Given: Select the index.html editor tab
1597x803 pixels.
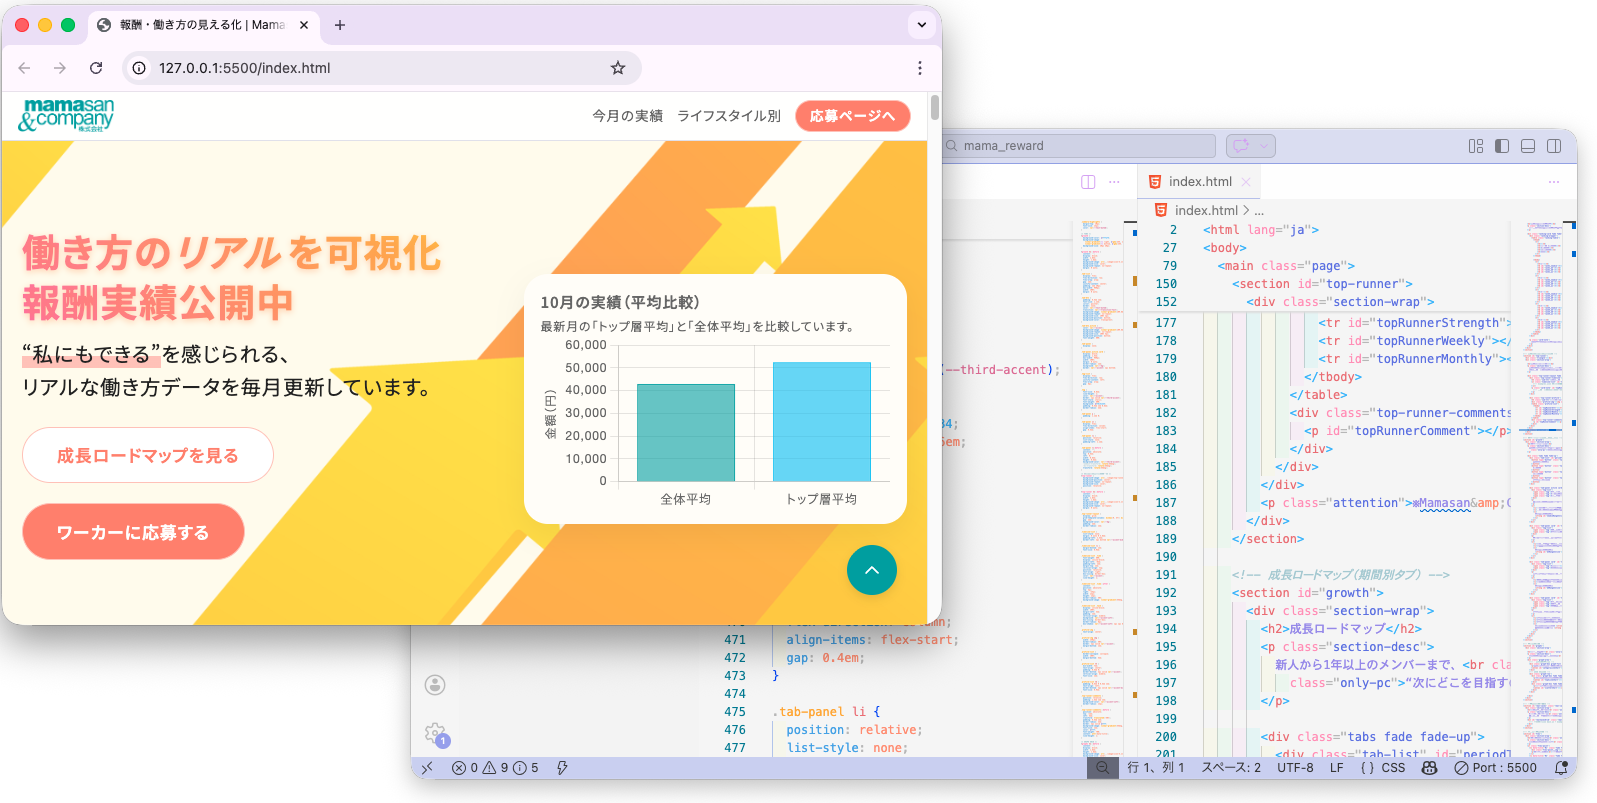Looking at the screenshot, I should coord(1199,182).
